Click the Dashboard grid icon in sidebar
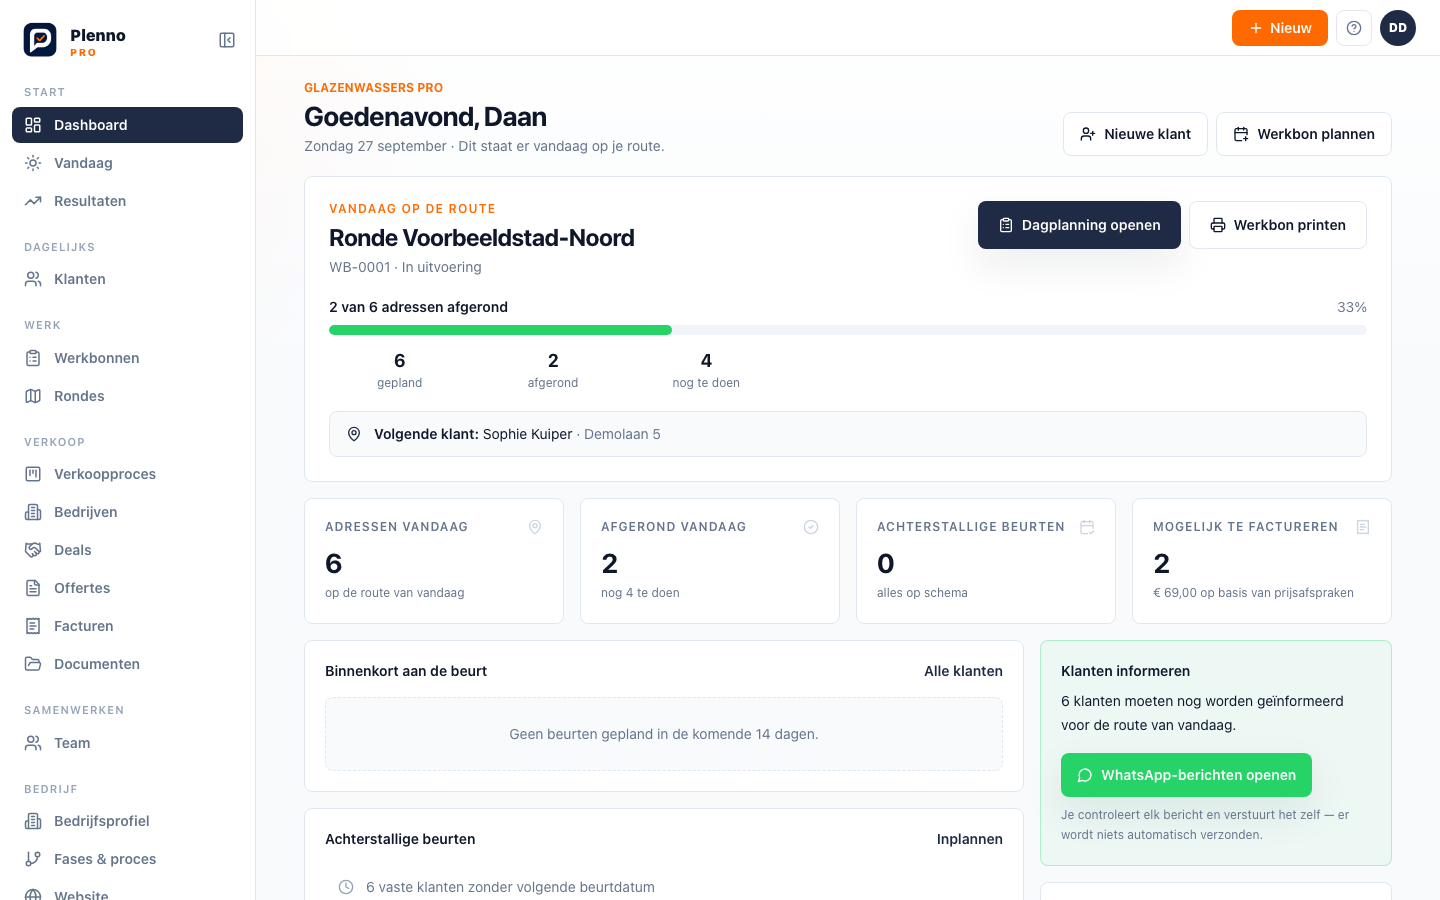This screenshot has height=900, width=1440. tap(33, 125)
